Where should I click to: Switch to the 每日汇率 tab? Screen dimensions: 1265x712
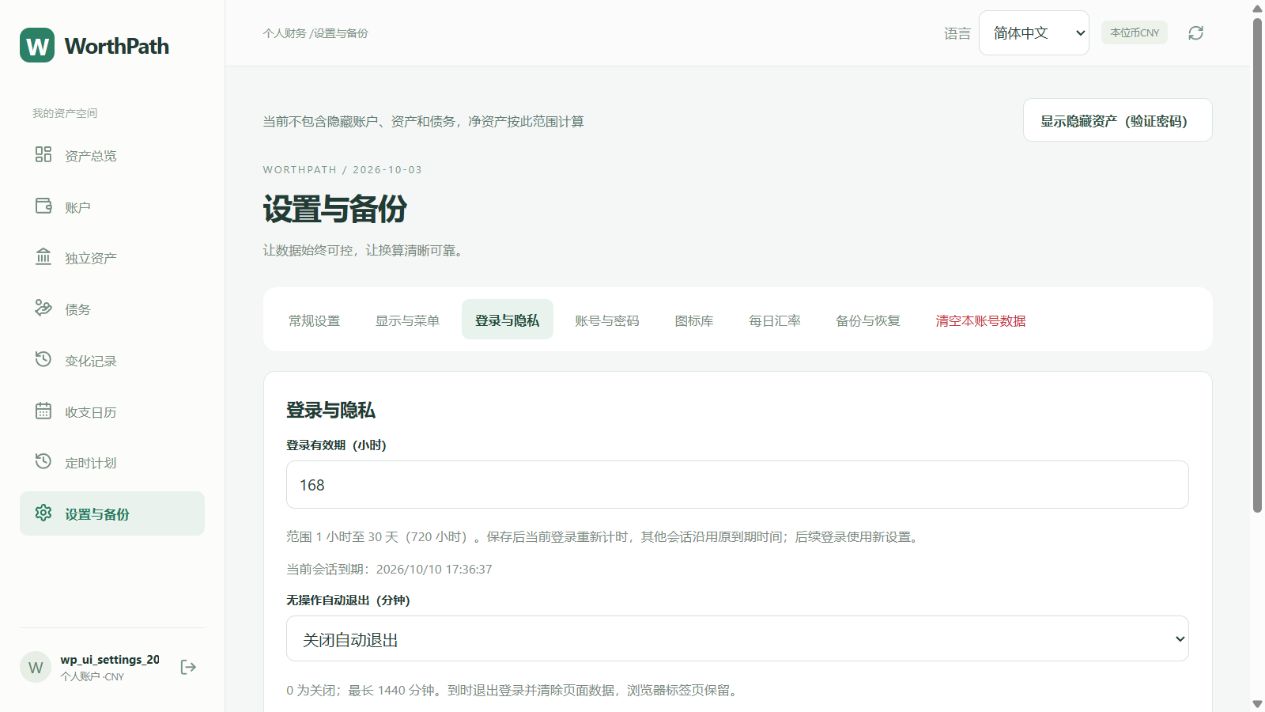coord(774,320)
